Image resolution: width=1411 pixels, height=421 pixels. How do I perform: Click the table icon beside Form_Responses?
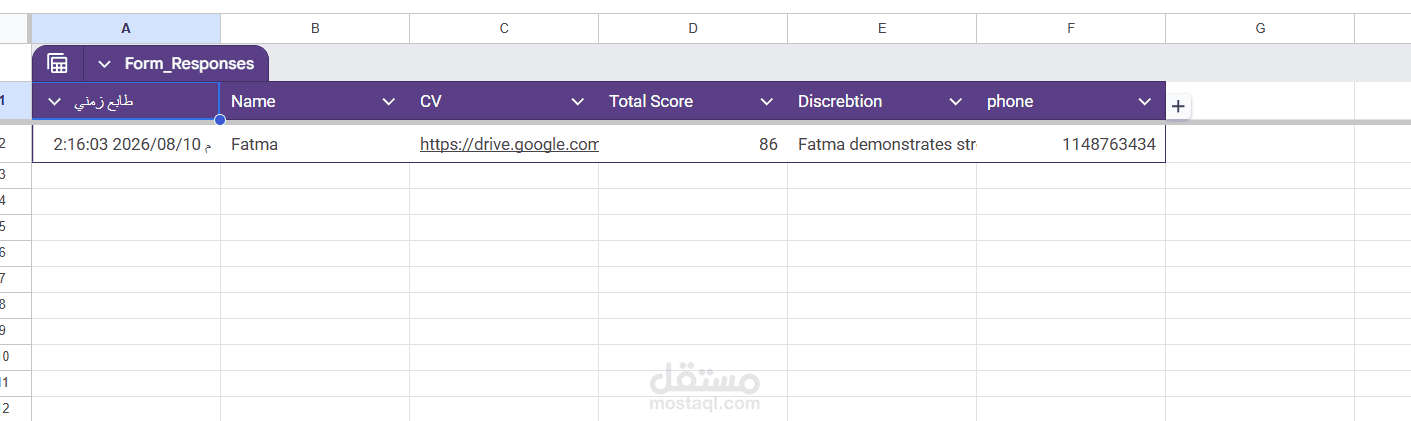[x=58, y=64]
